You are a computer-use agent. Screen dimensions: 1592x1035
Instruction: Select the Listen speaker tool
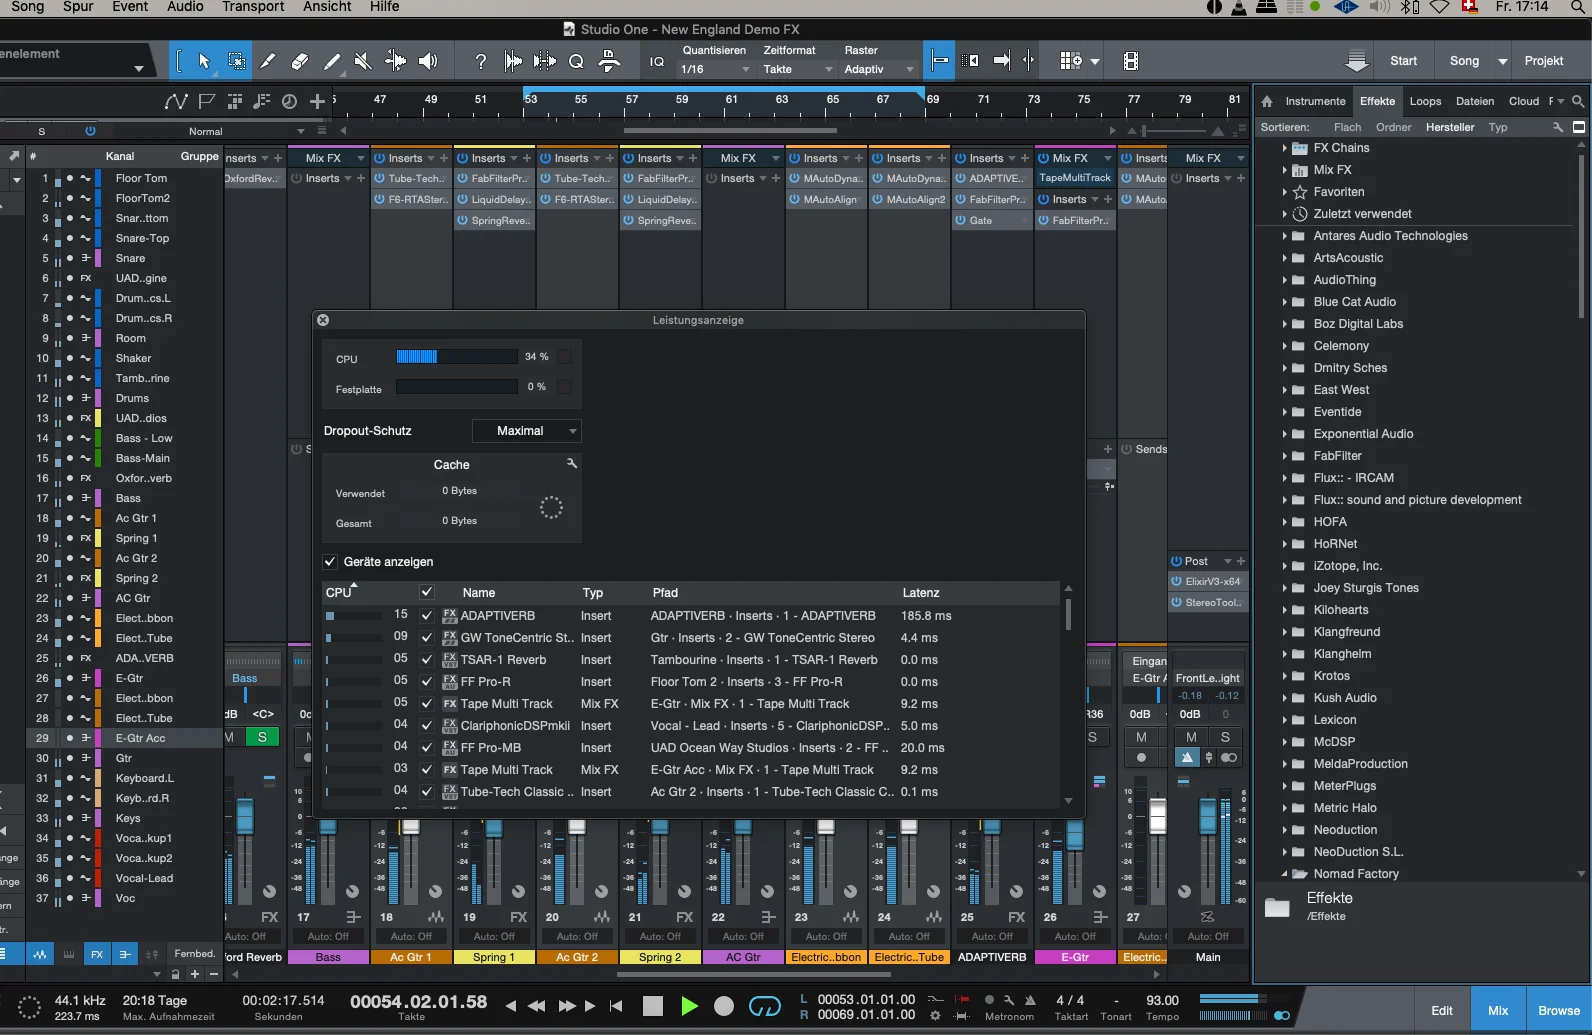click(x=428, y=61)
